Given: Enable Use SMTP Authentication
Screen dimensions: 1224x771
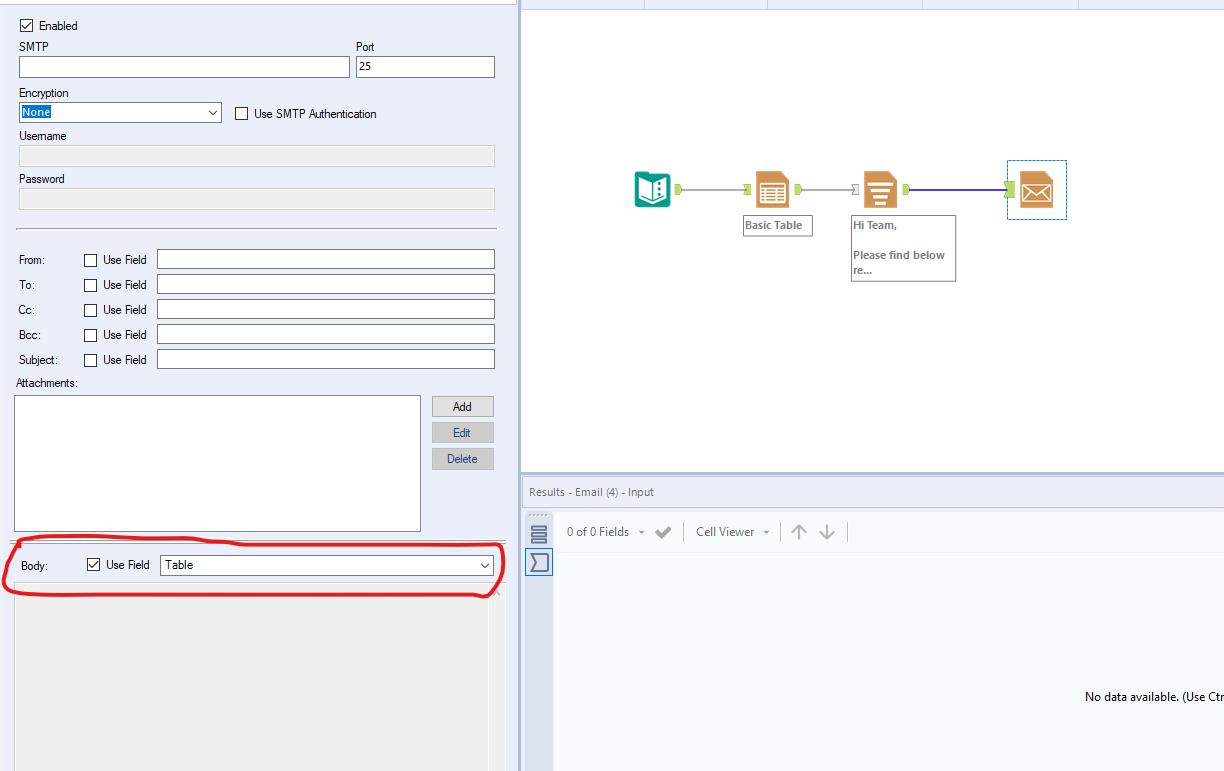Looking at the screenshot, I should point(241,113).
